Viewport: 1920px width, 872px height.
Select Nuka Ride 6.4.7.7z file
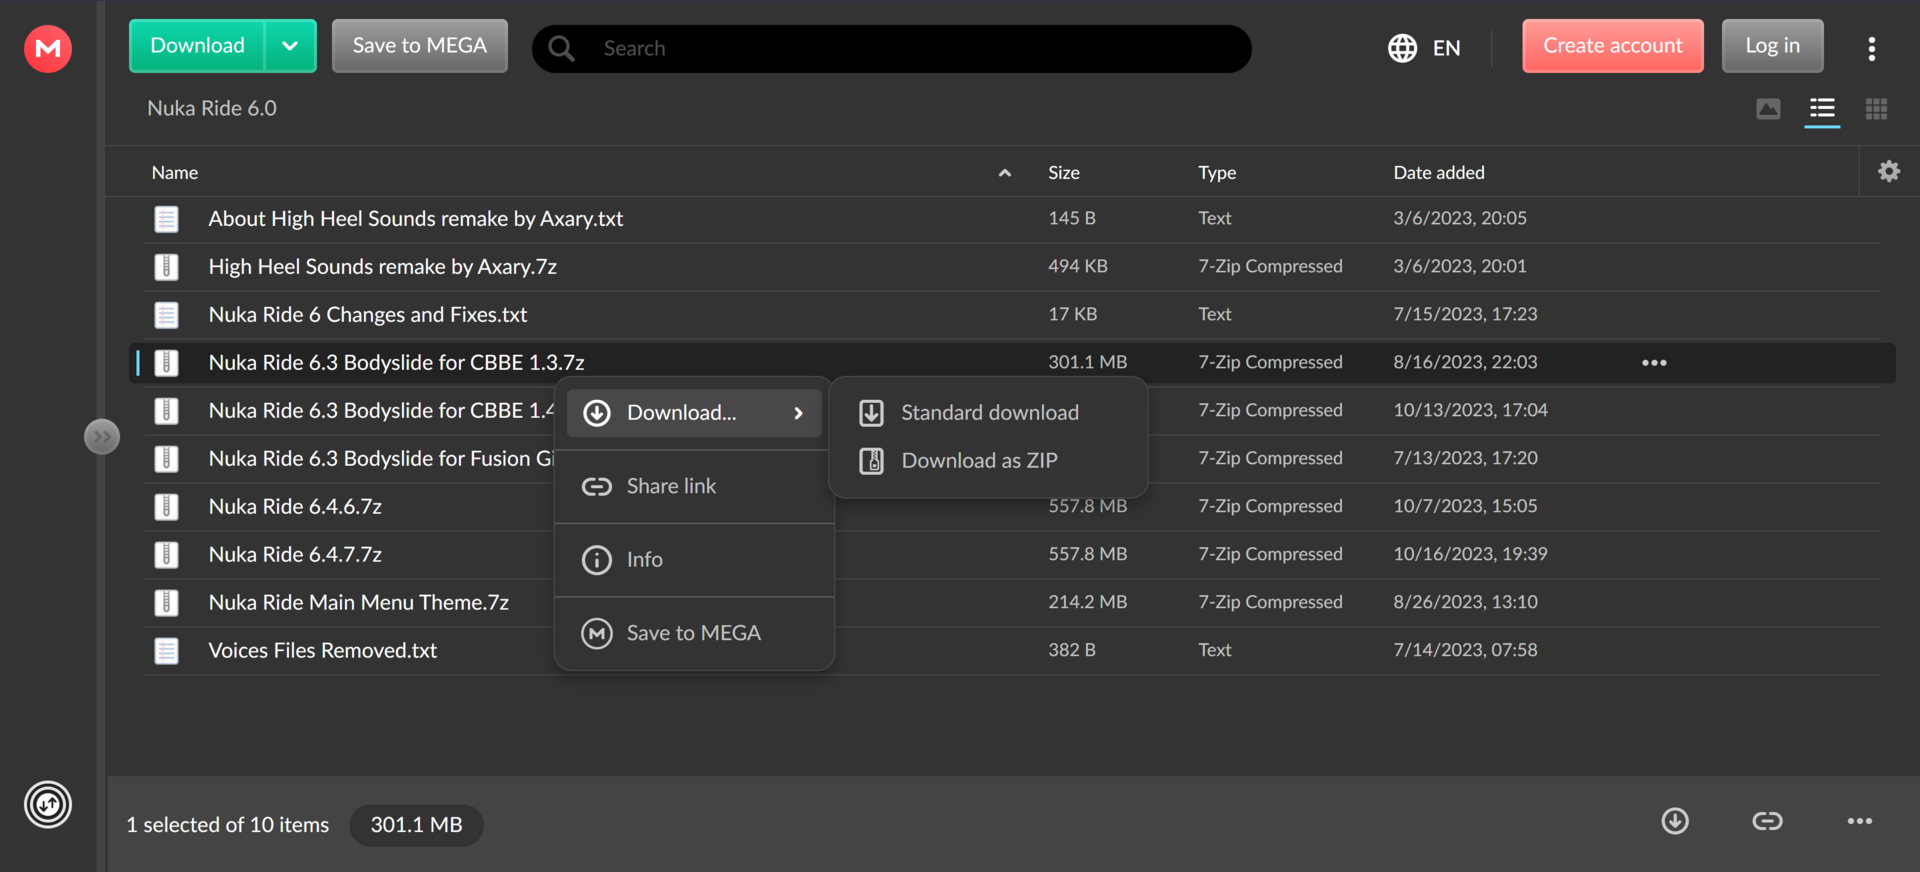[x=295, y=555]
